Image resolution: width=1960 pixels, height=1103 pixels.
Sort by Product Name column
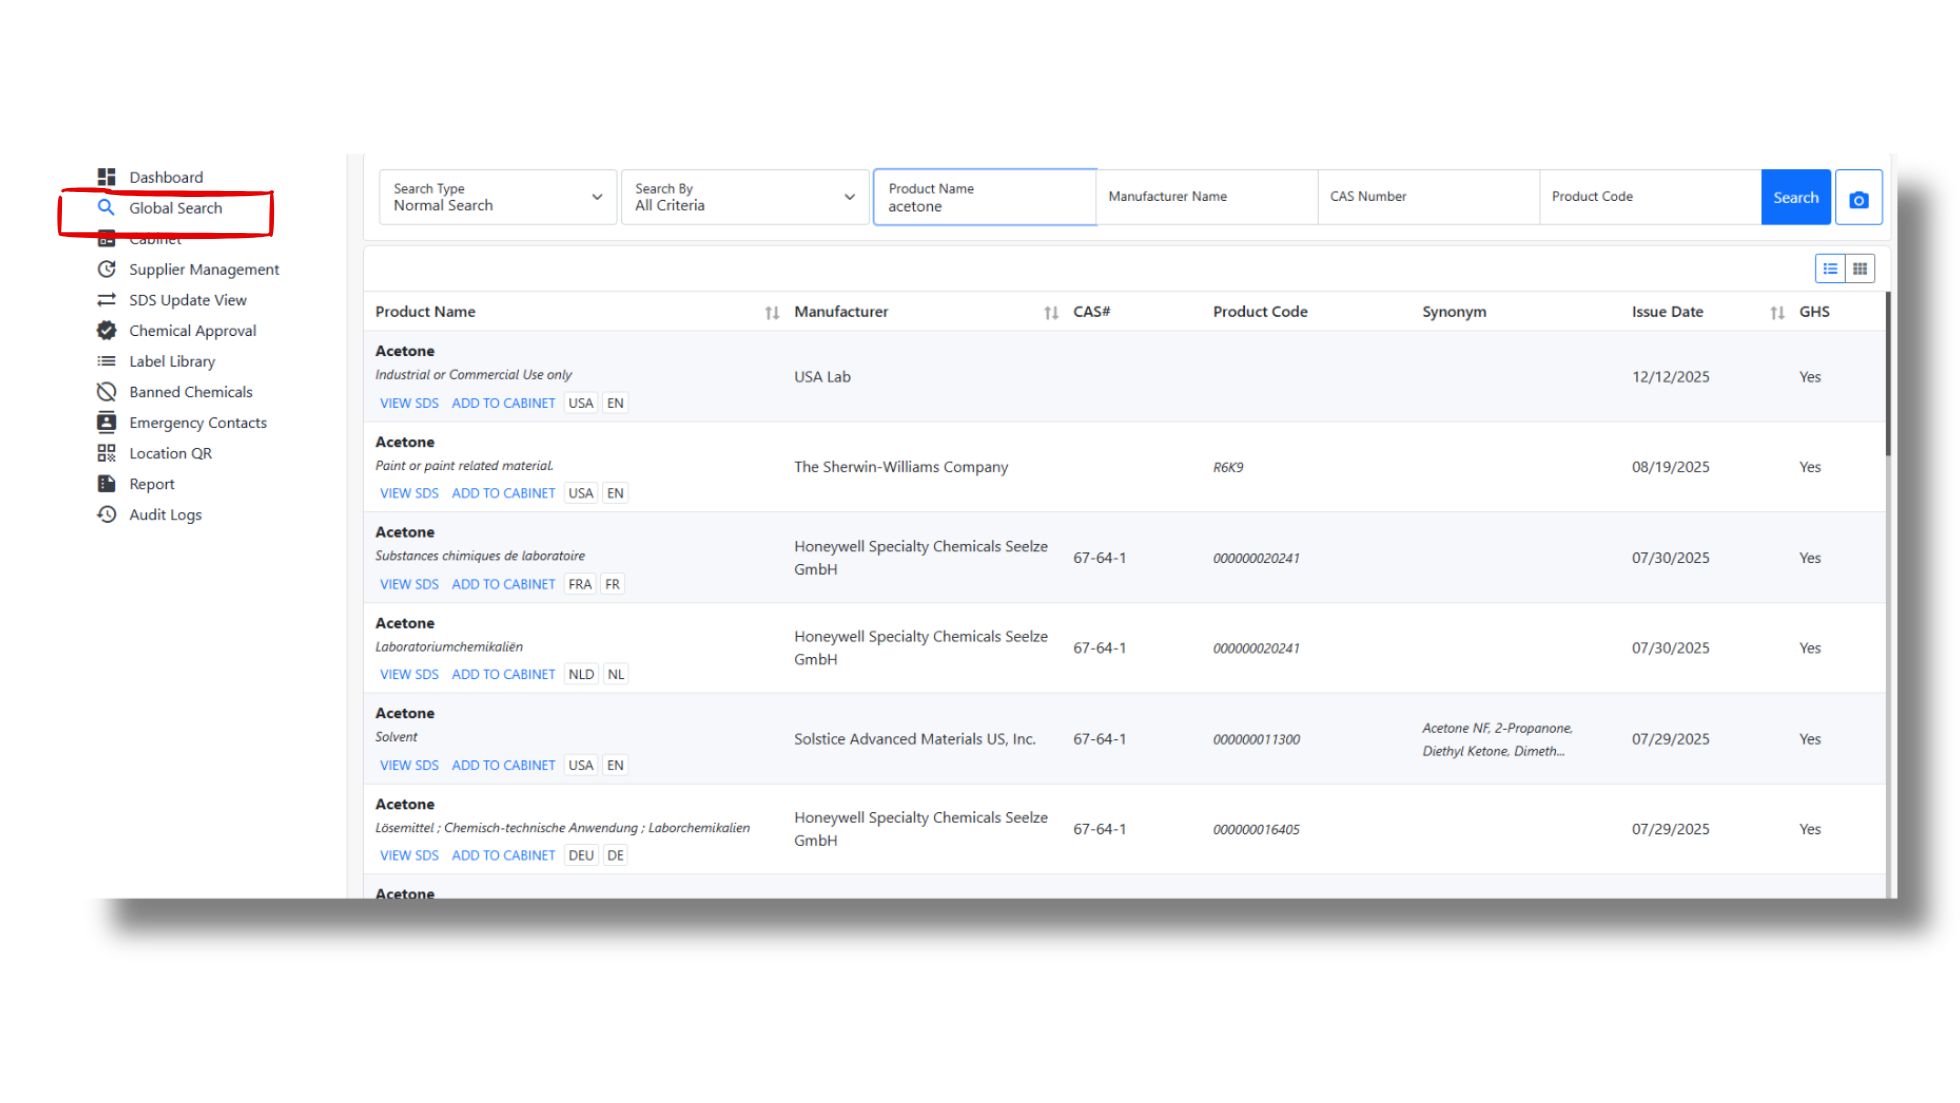tap(772, 312)
